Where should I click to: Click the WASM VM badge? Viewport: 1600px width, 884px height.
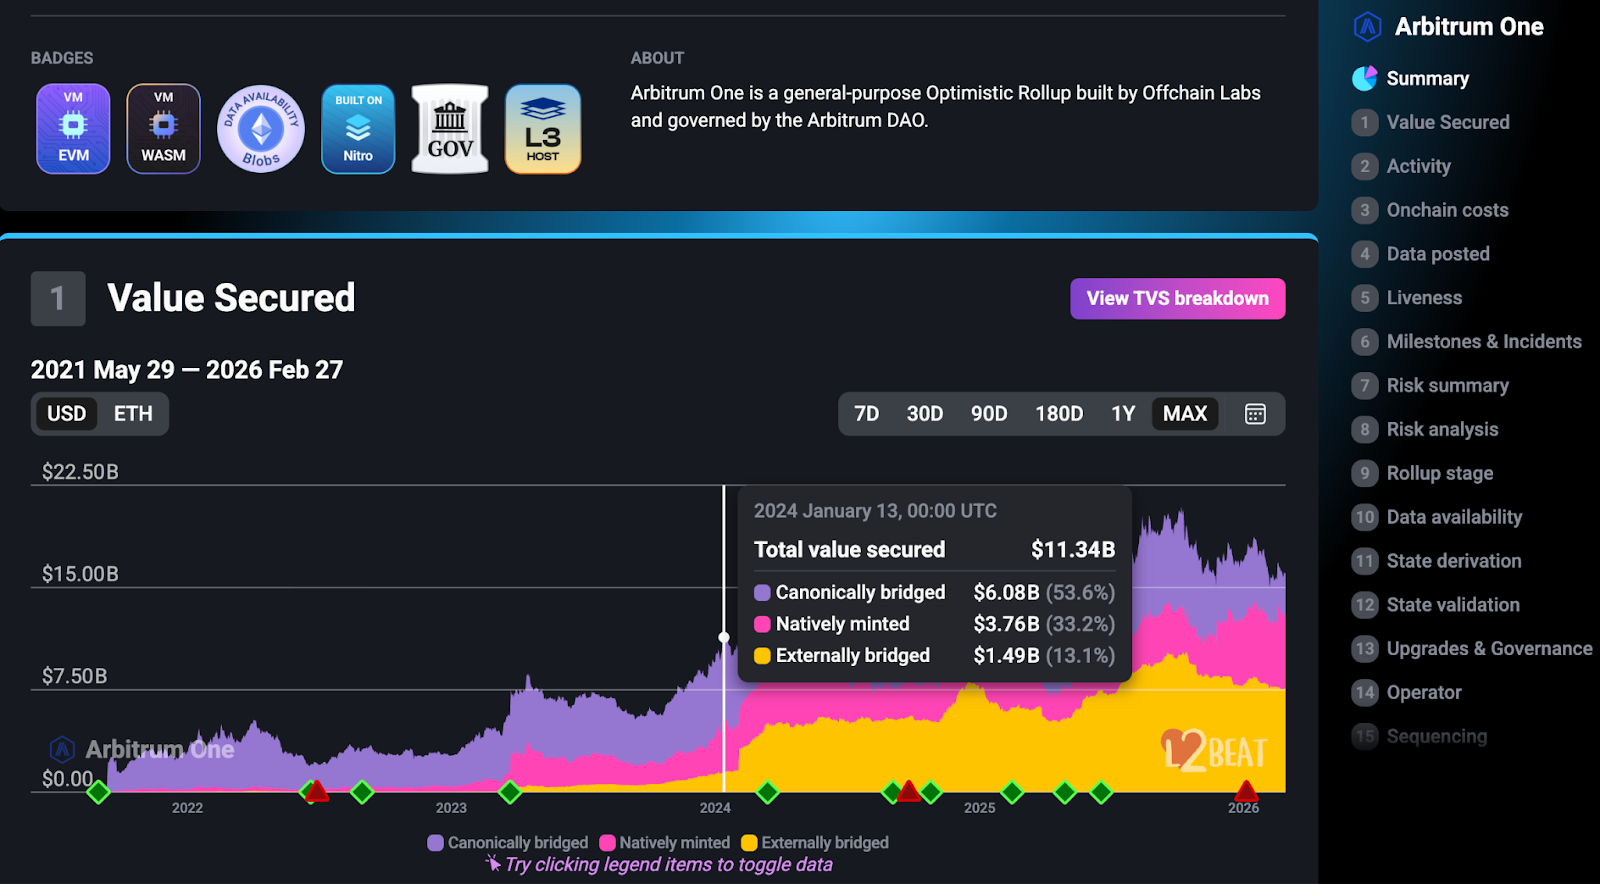click(x=163, y=129)
